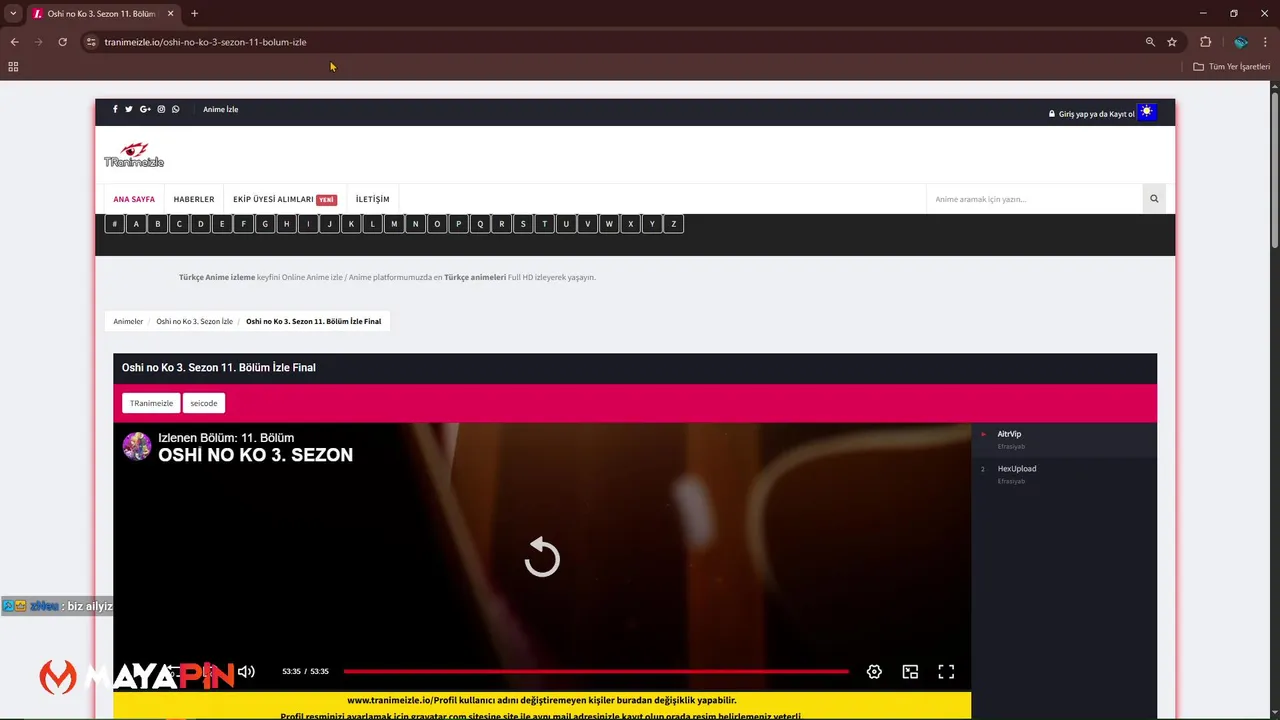The width and height of the screenshot is (1280, 720).
Task: Filter anime by letter Z
Action: 674,224
